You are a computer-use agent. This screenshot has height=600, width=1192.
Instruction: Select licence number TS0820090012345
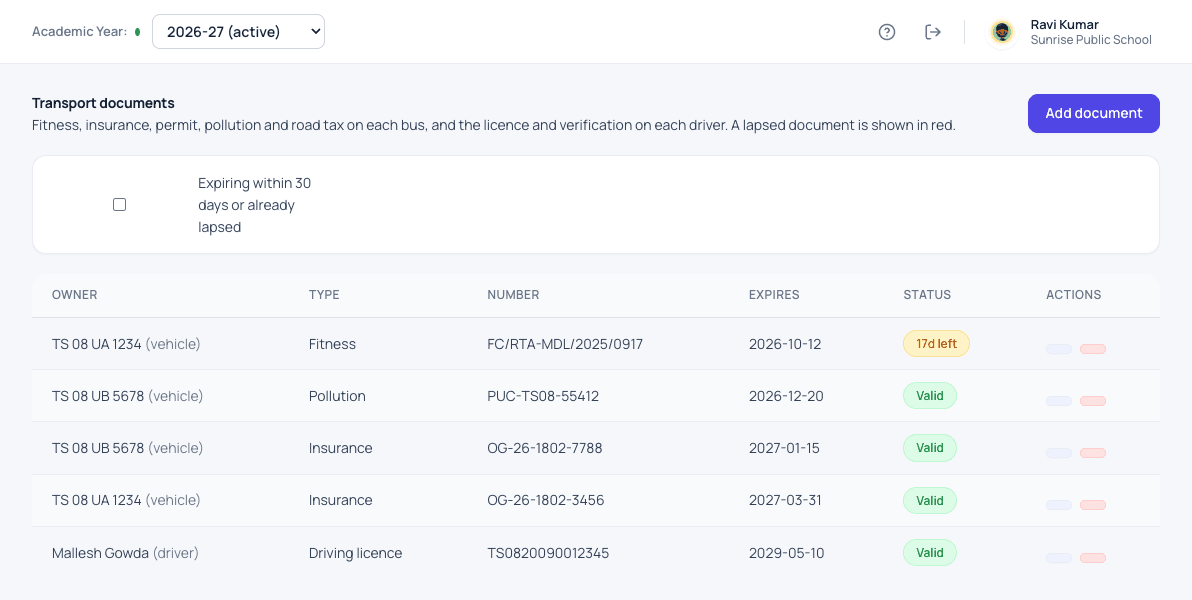coord(548,553)
